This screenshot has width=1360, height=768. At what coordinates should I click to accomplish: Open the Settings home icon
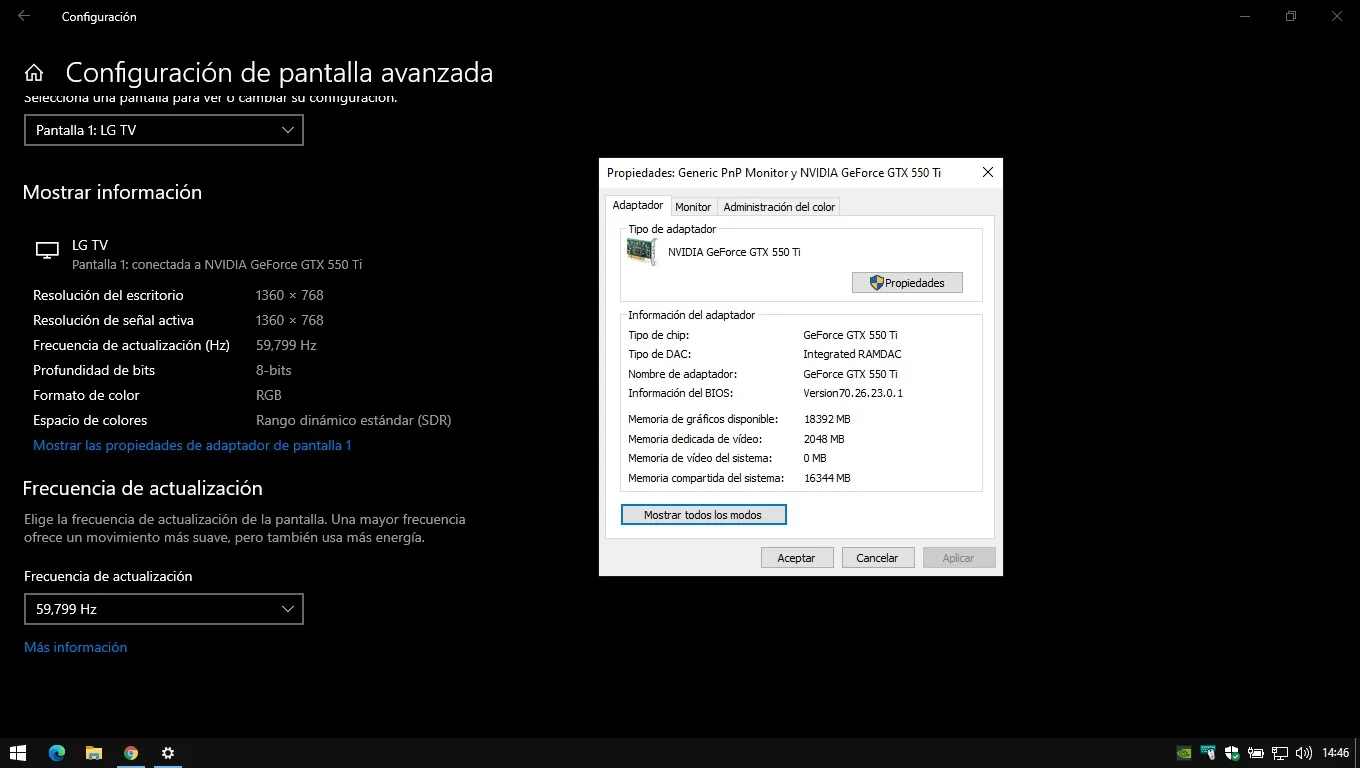pos(34,72)
